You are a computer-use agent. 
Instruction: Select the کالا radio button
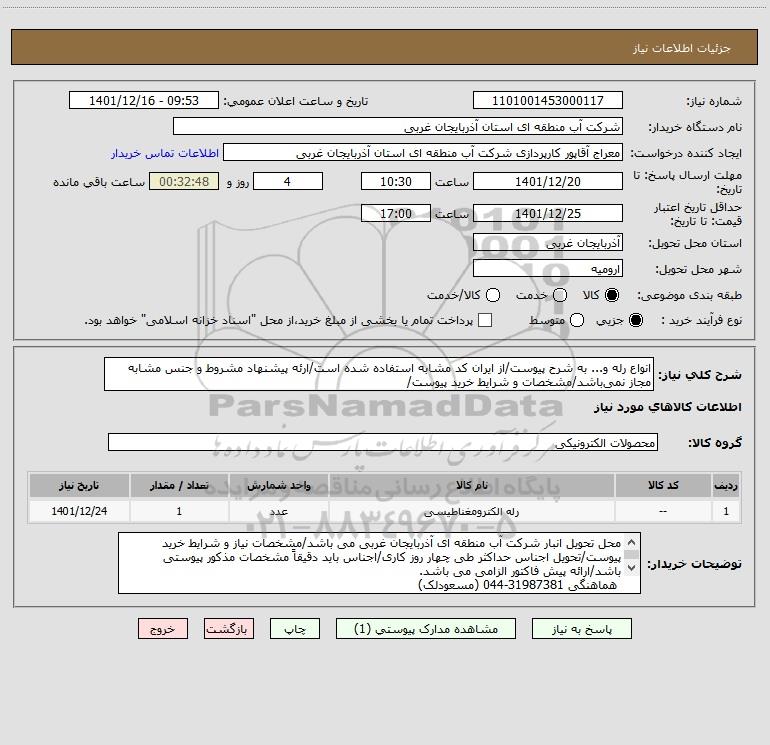pyautogui.click(x=612, y=295)
